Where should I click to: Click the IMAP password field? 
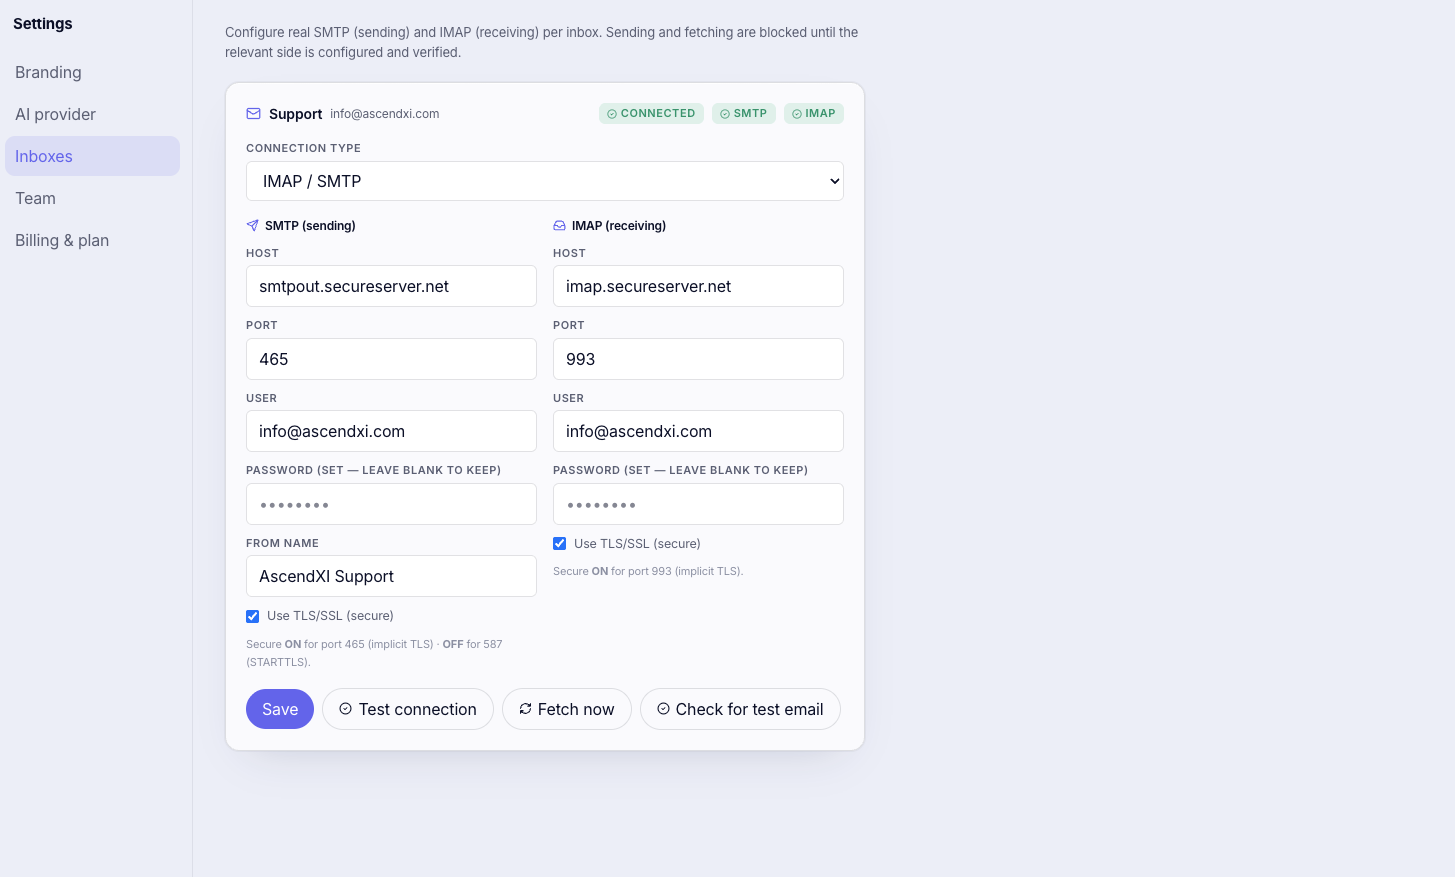[698, 504]
